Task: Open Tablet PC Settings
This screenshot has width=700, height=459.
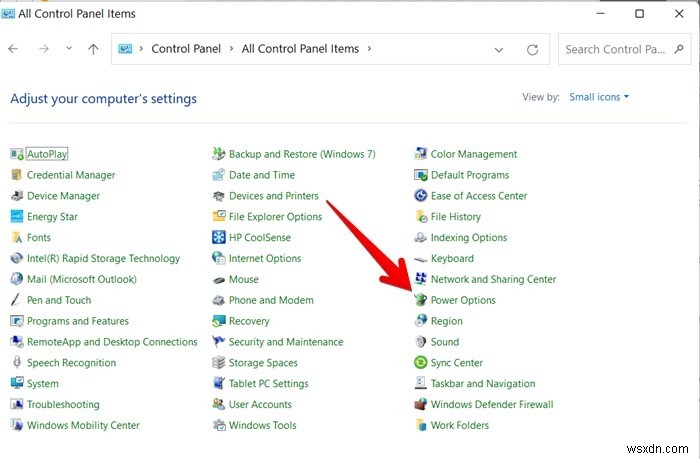Action: click(x=268, y=384)
